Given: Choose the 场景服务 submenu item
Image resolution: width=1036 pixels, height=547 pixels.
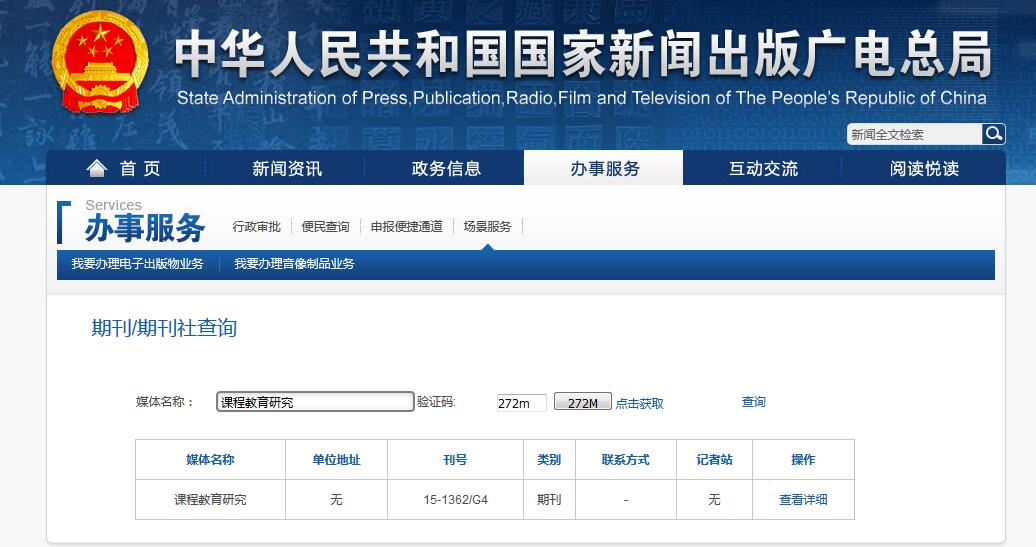Looking at the screenshot, I should click(x=487, y=227).
